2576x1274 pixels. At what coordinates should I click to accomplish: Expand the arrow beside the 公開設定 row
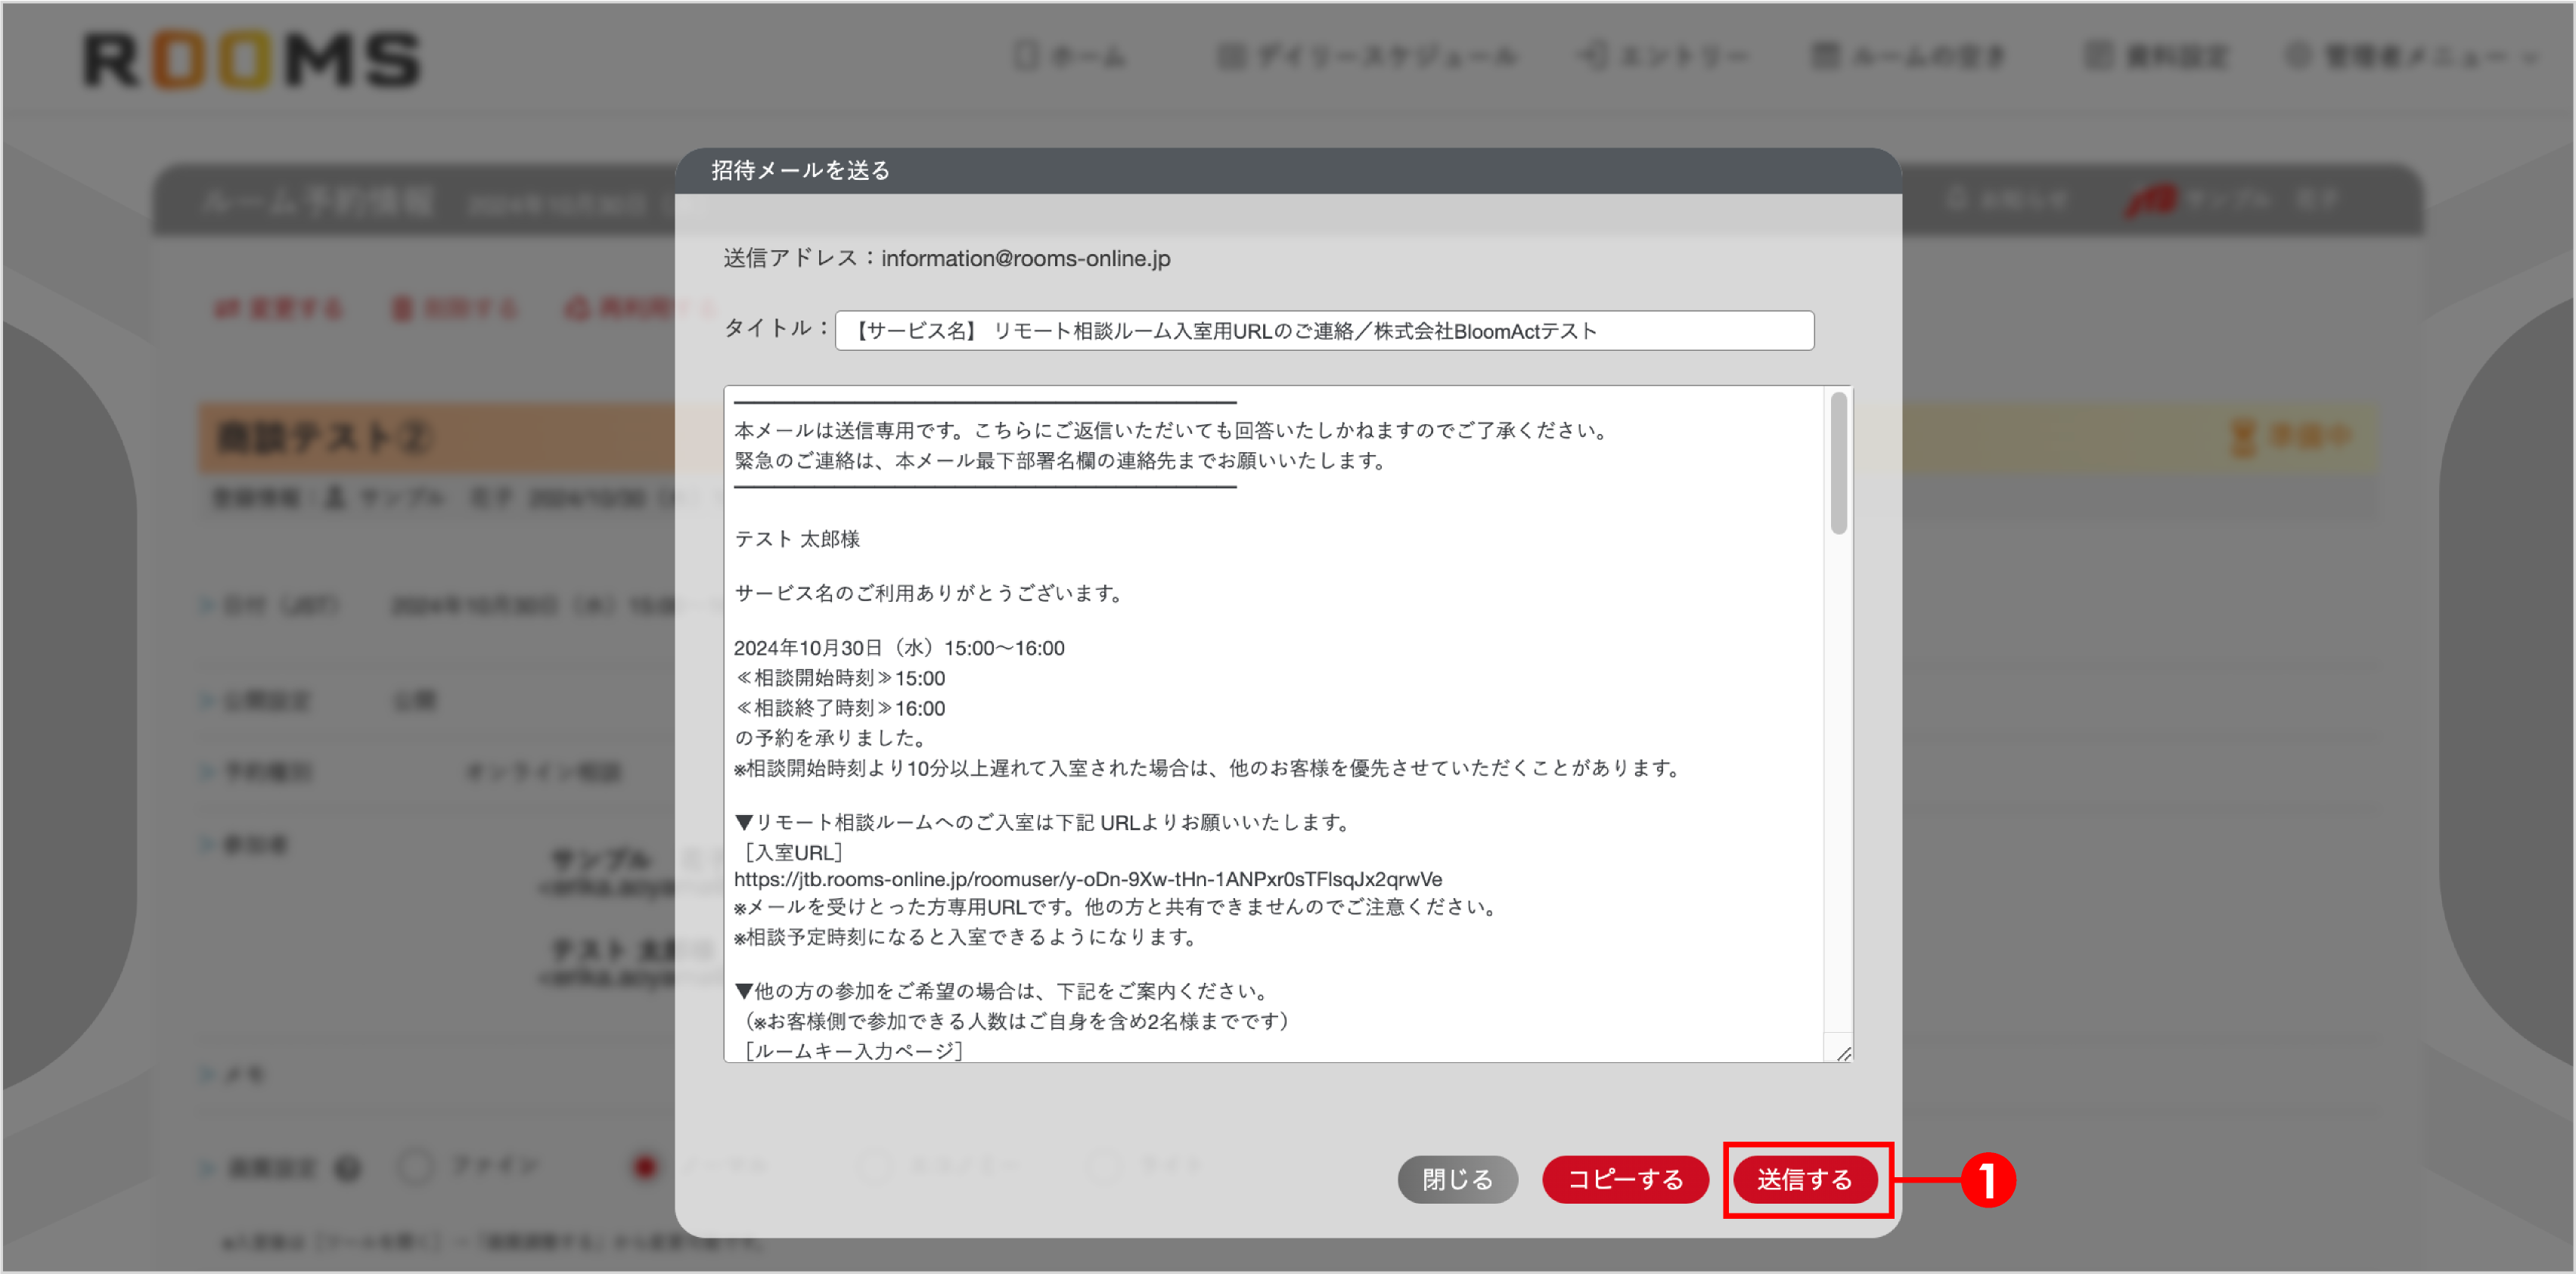[x=206, y=701]
